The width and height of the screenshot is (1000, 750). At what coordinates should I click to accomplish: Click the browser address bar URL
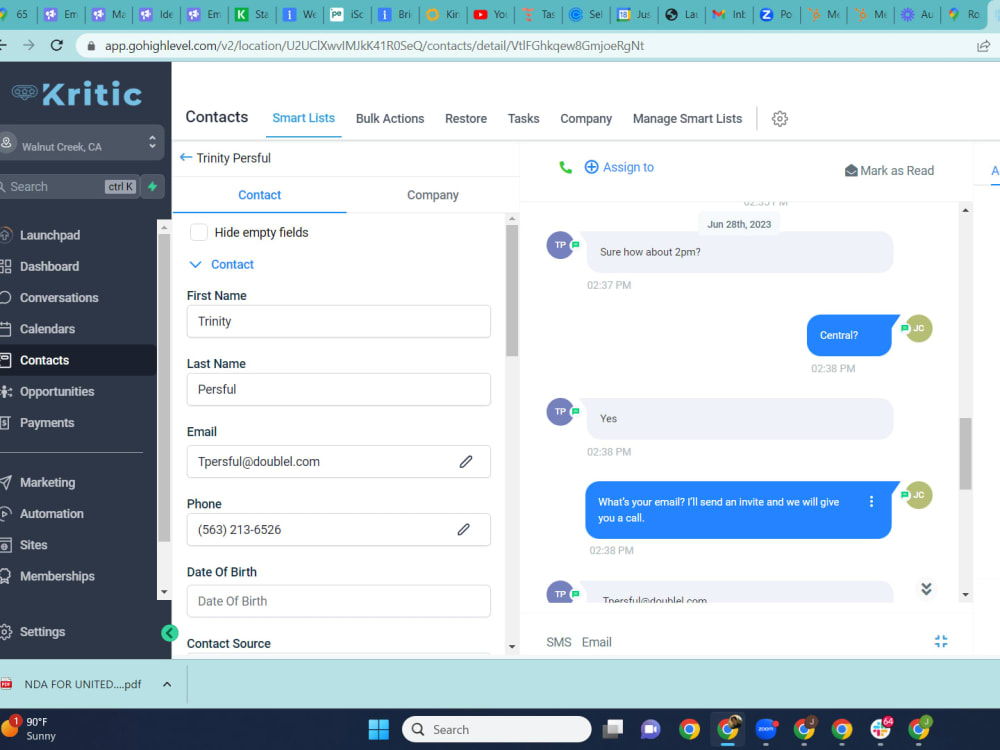pos(374,46)
